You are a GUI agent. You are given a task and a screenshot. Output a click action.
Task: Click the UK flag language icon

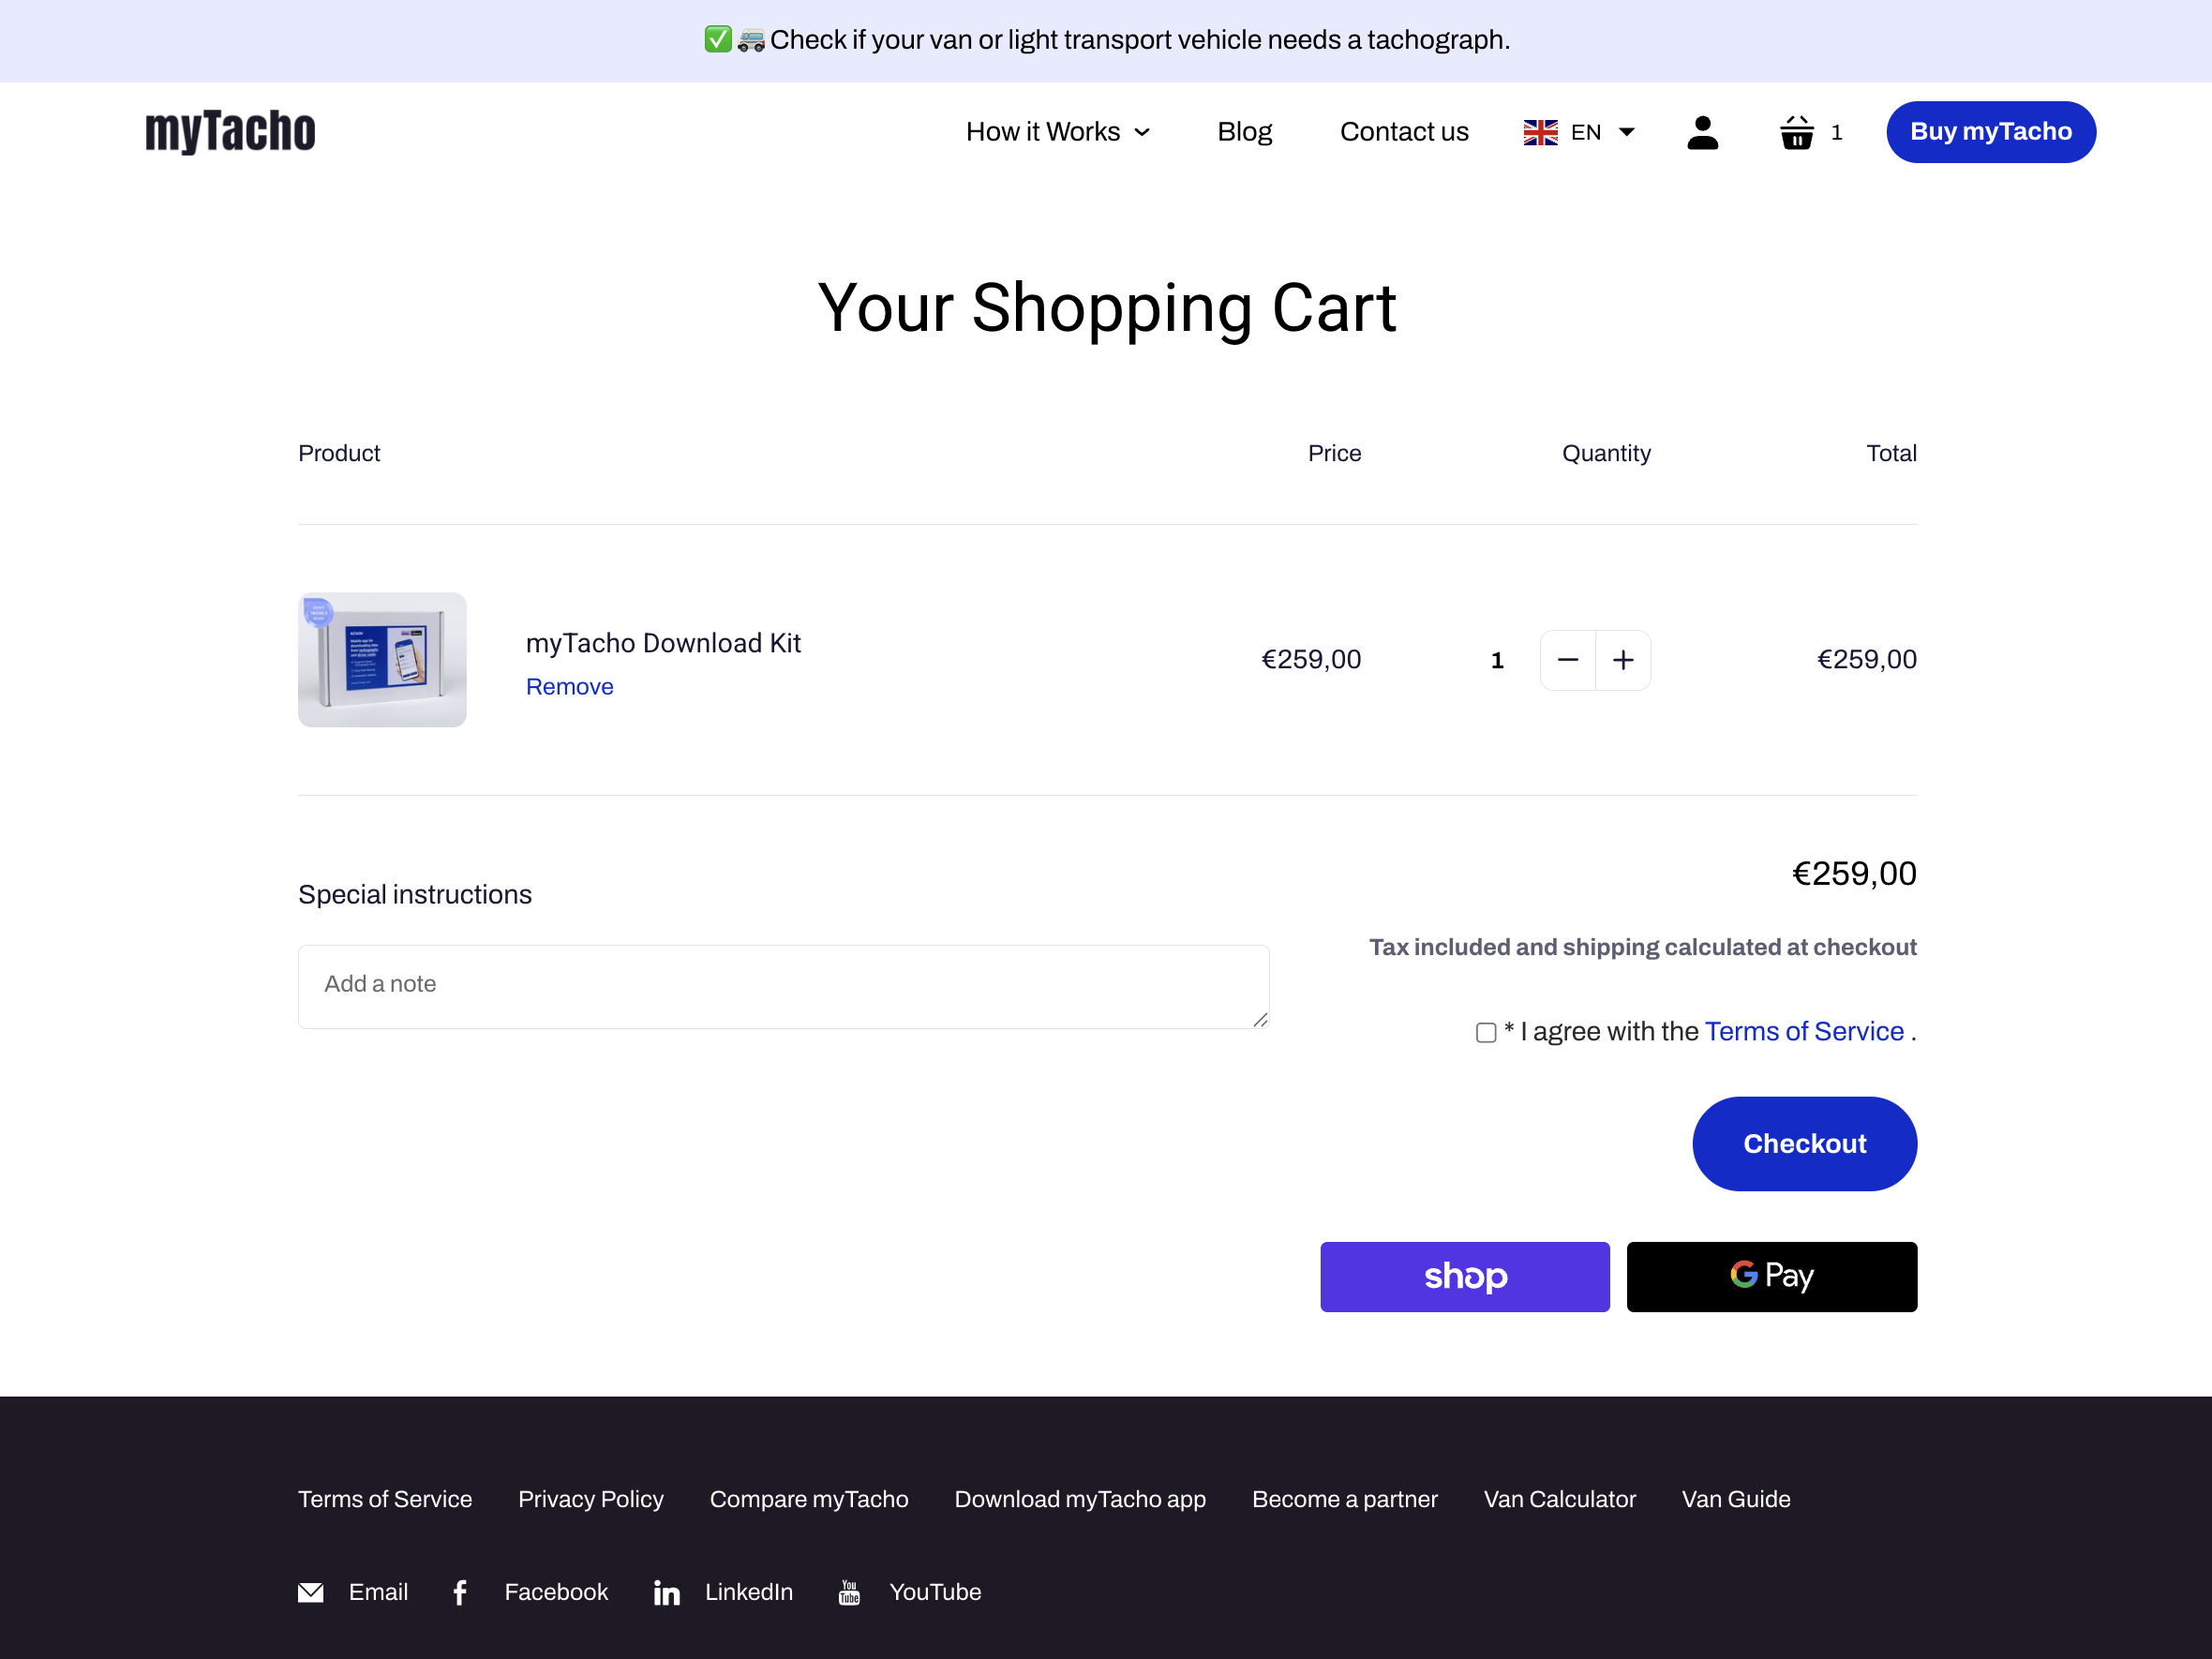click(1540, 132)
